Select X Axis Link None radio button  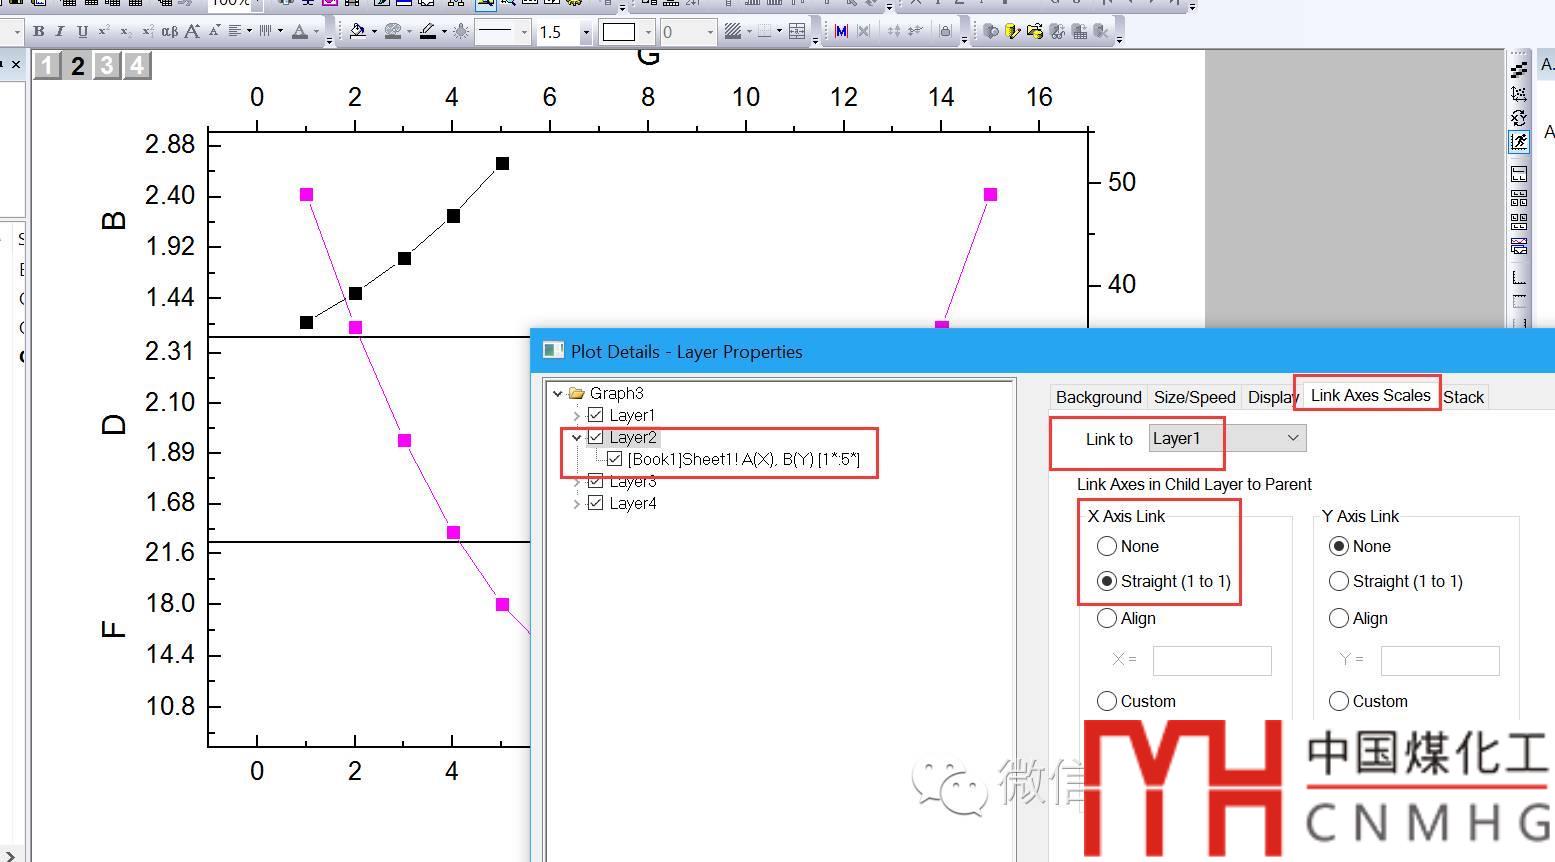(1107, 546)
